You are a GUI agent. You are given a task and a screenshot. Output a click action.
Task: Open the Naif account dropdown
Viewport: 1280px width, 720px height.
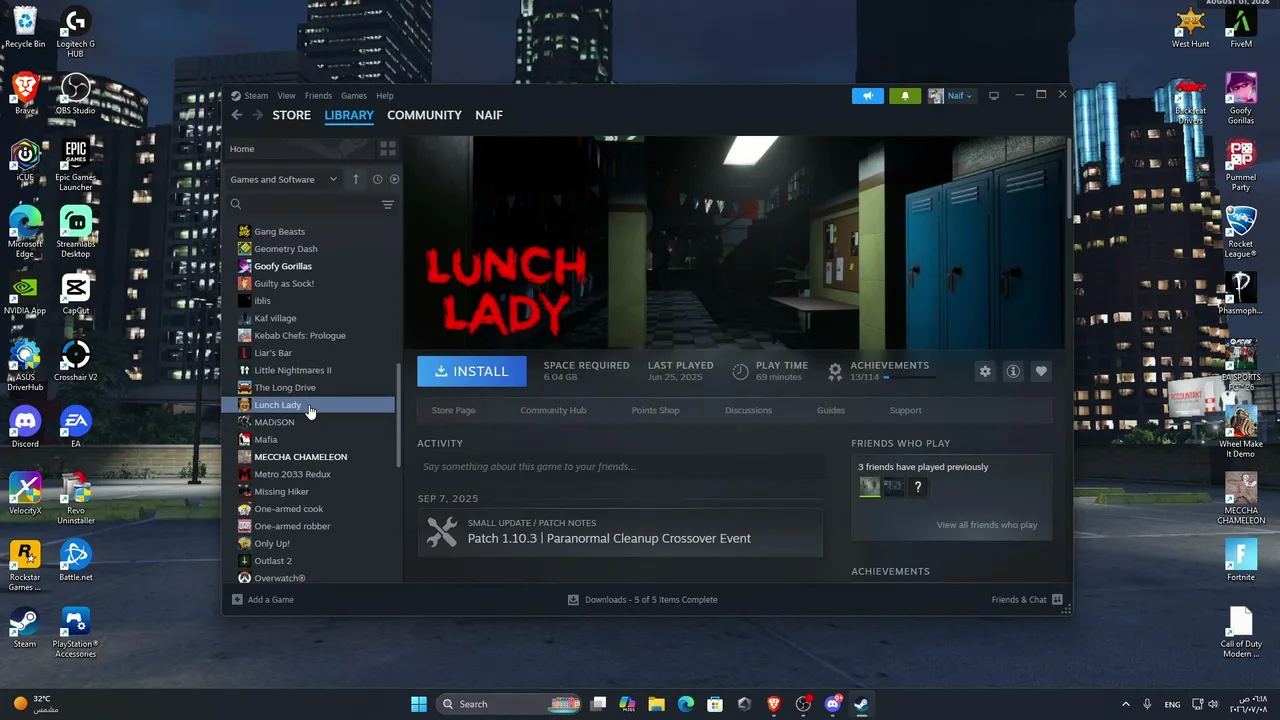pos(950,96)
